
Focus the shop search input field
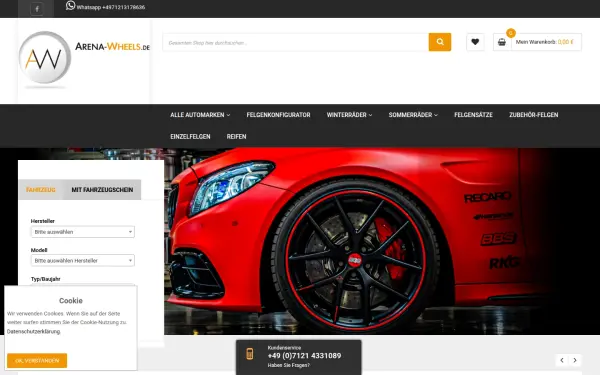point(295,42)
